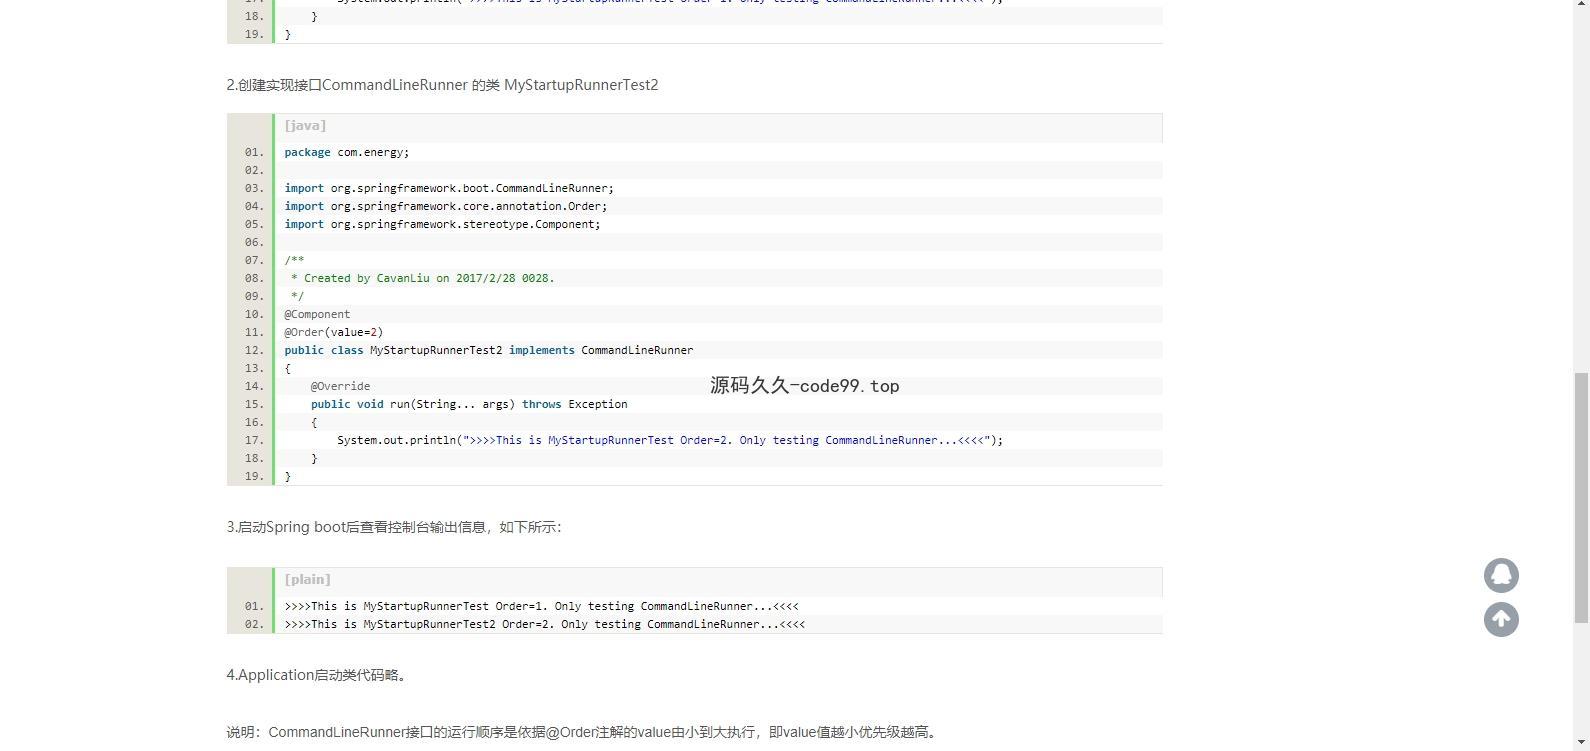Click the import CommandLineRunner code line

449,188
